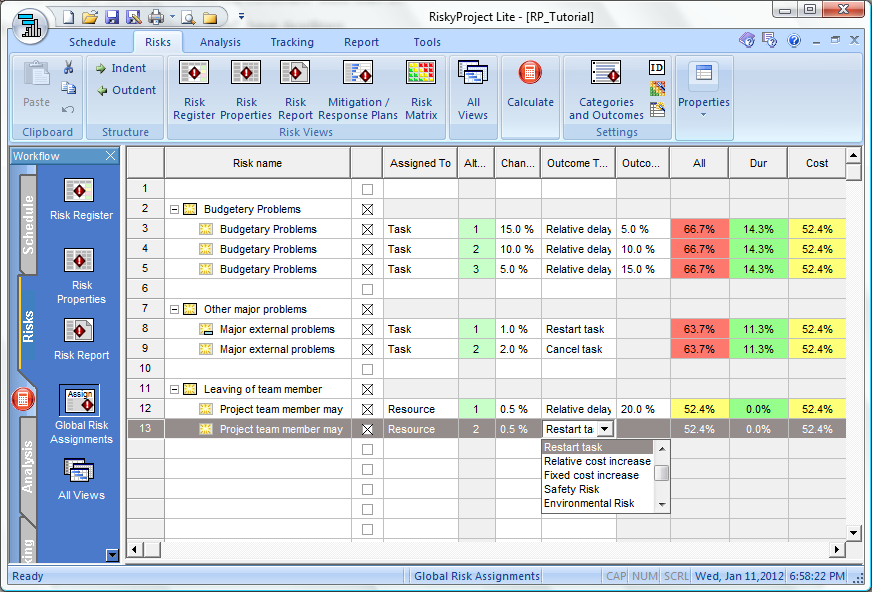
Task: Open Risk Properties in the ribbon
Action: pos(246,90)
